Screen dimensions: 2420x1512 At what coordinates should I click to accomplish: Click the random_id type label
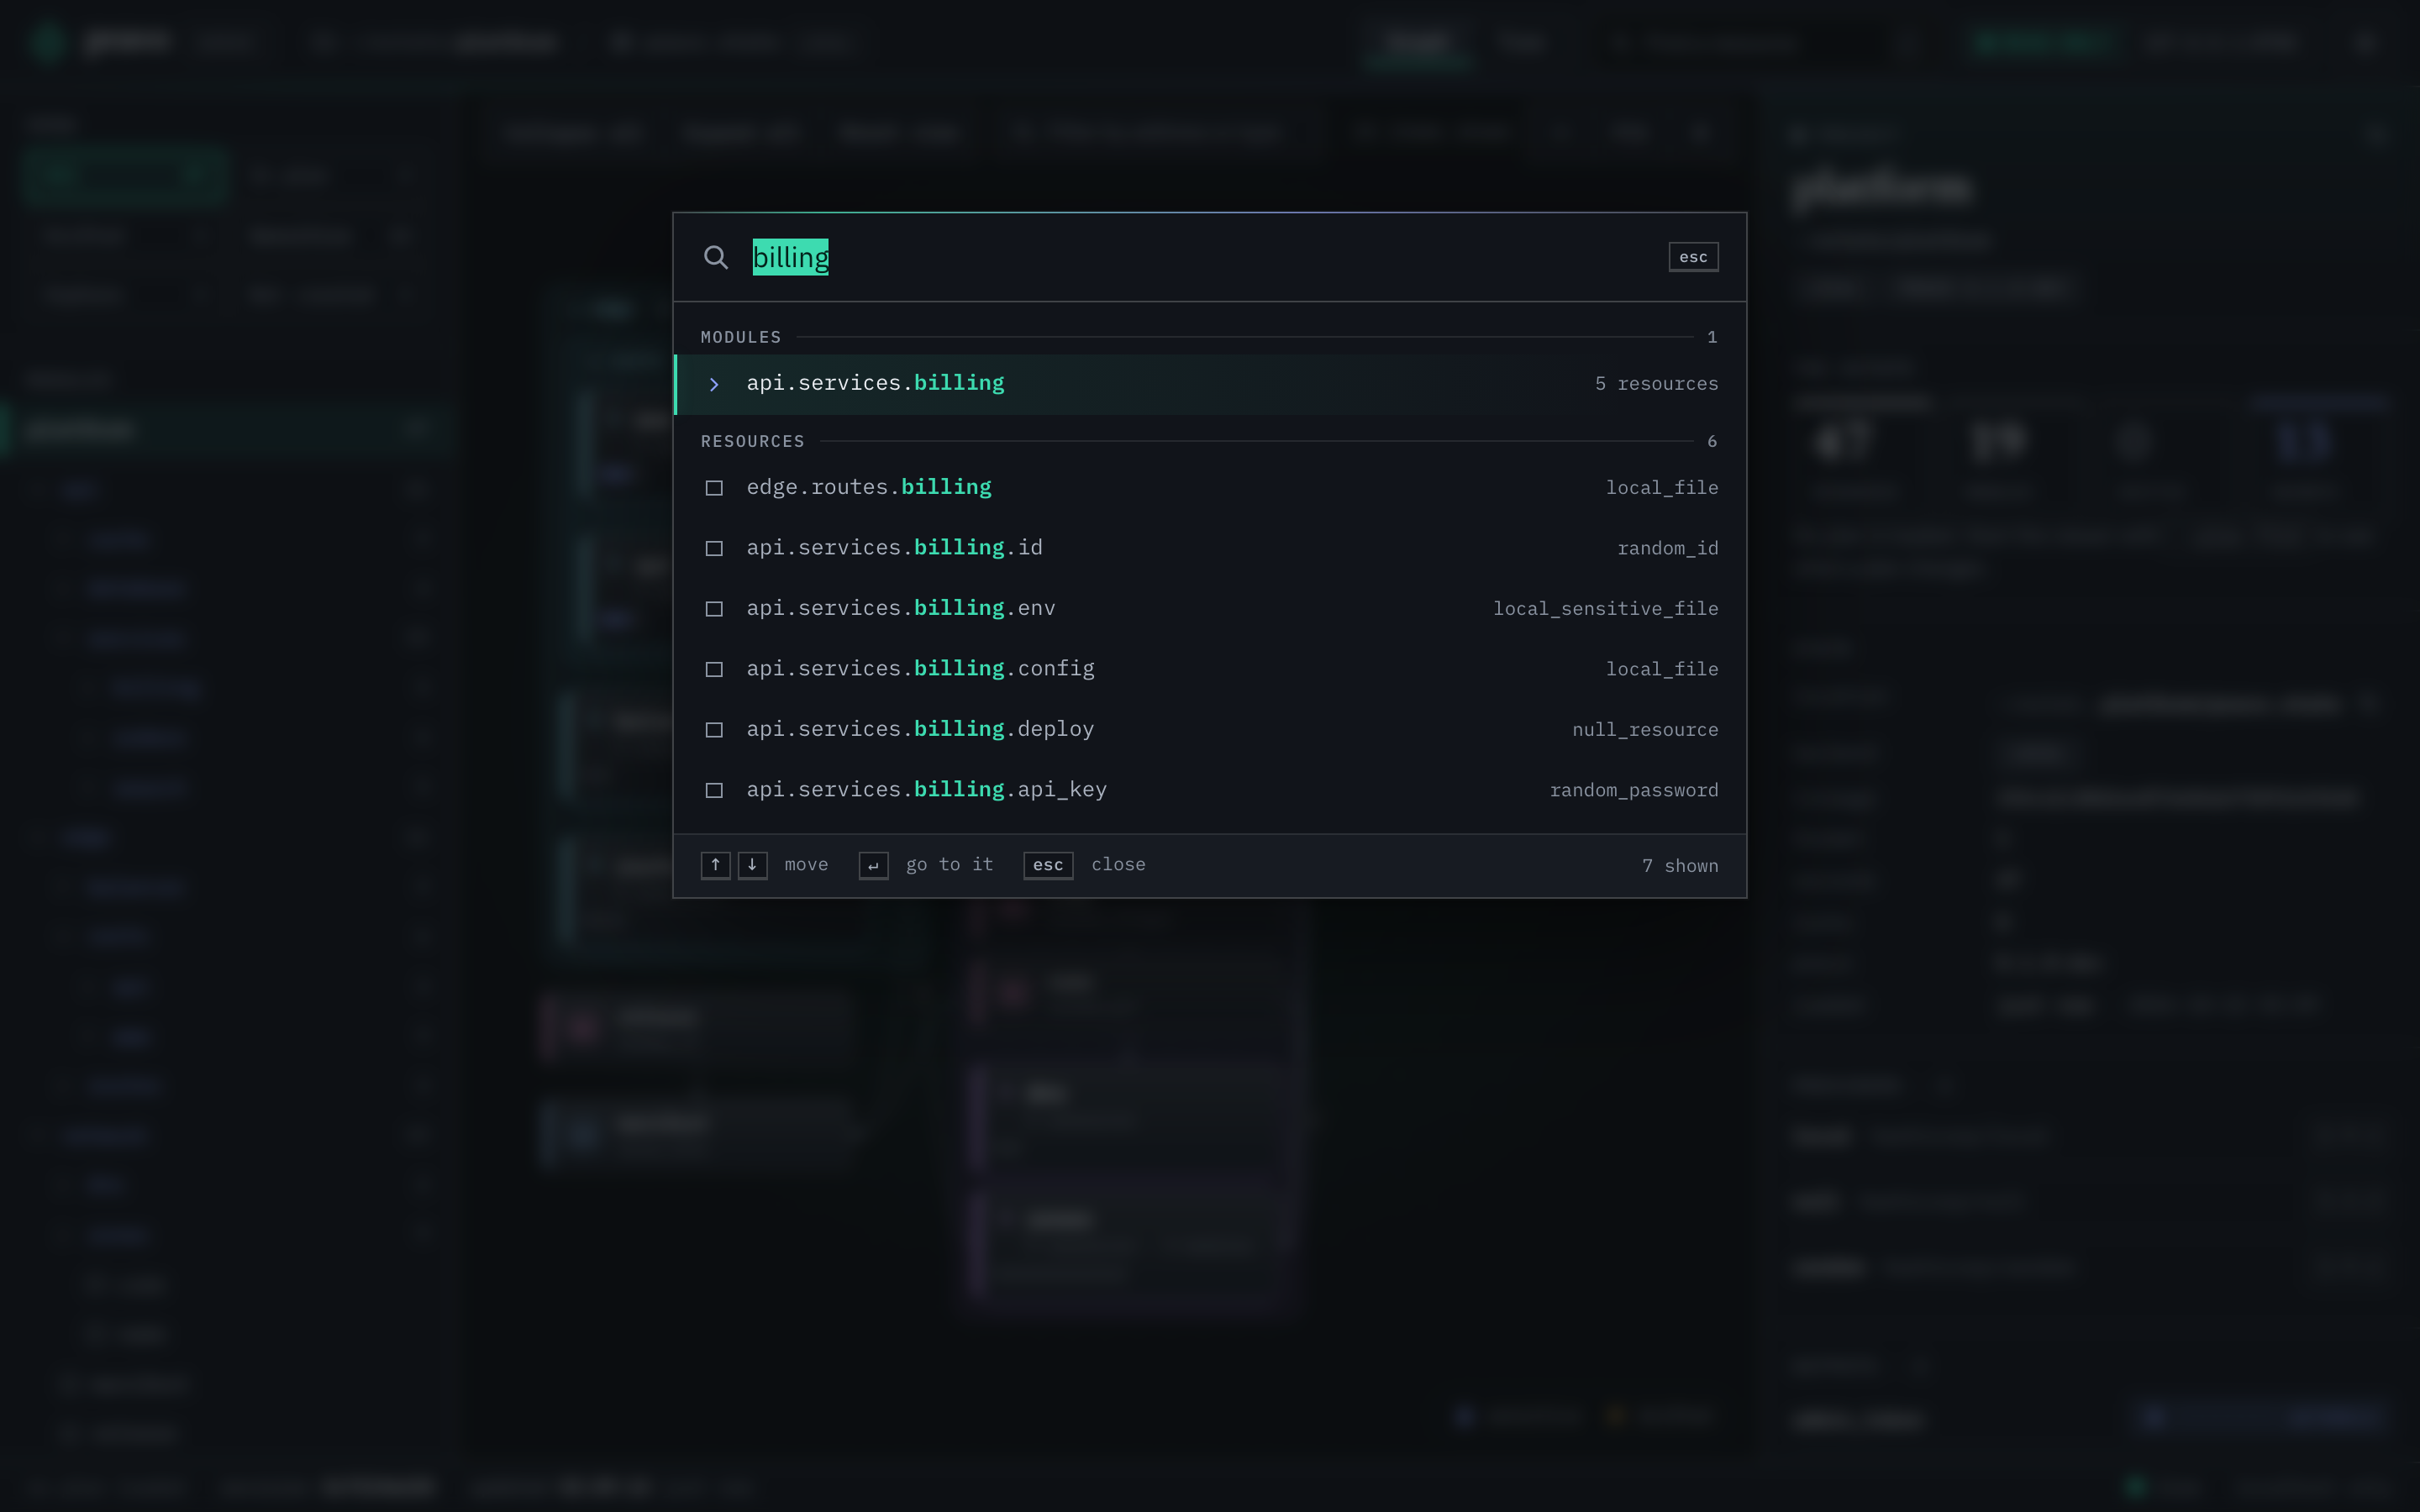coord(1668,548)
